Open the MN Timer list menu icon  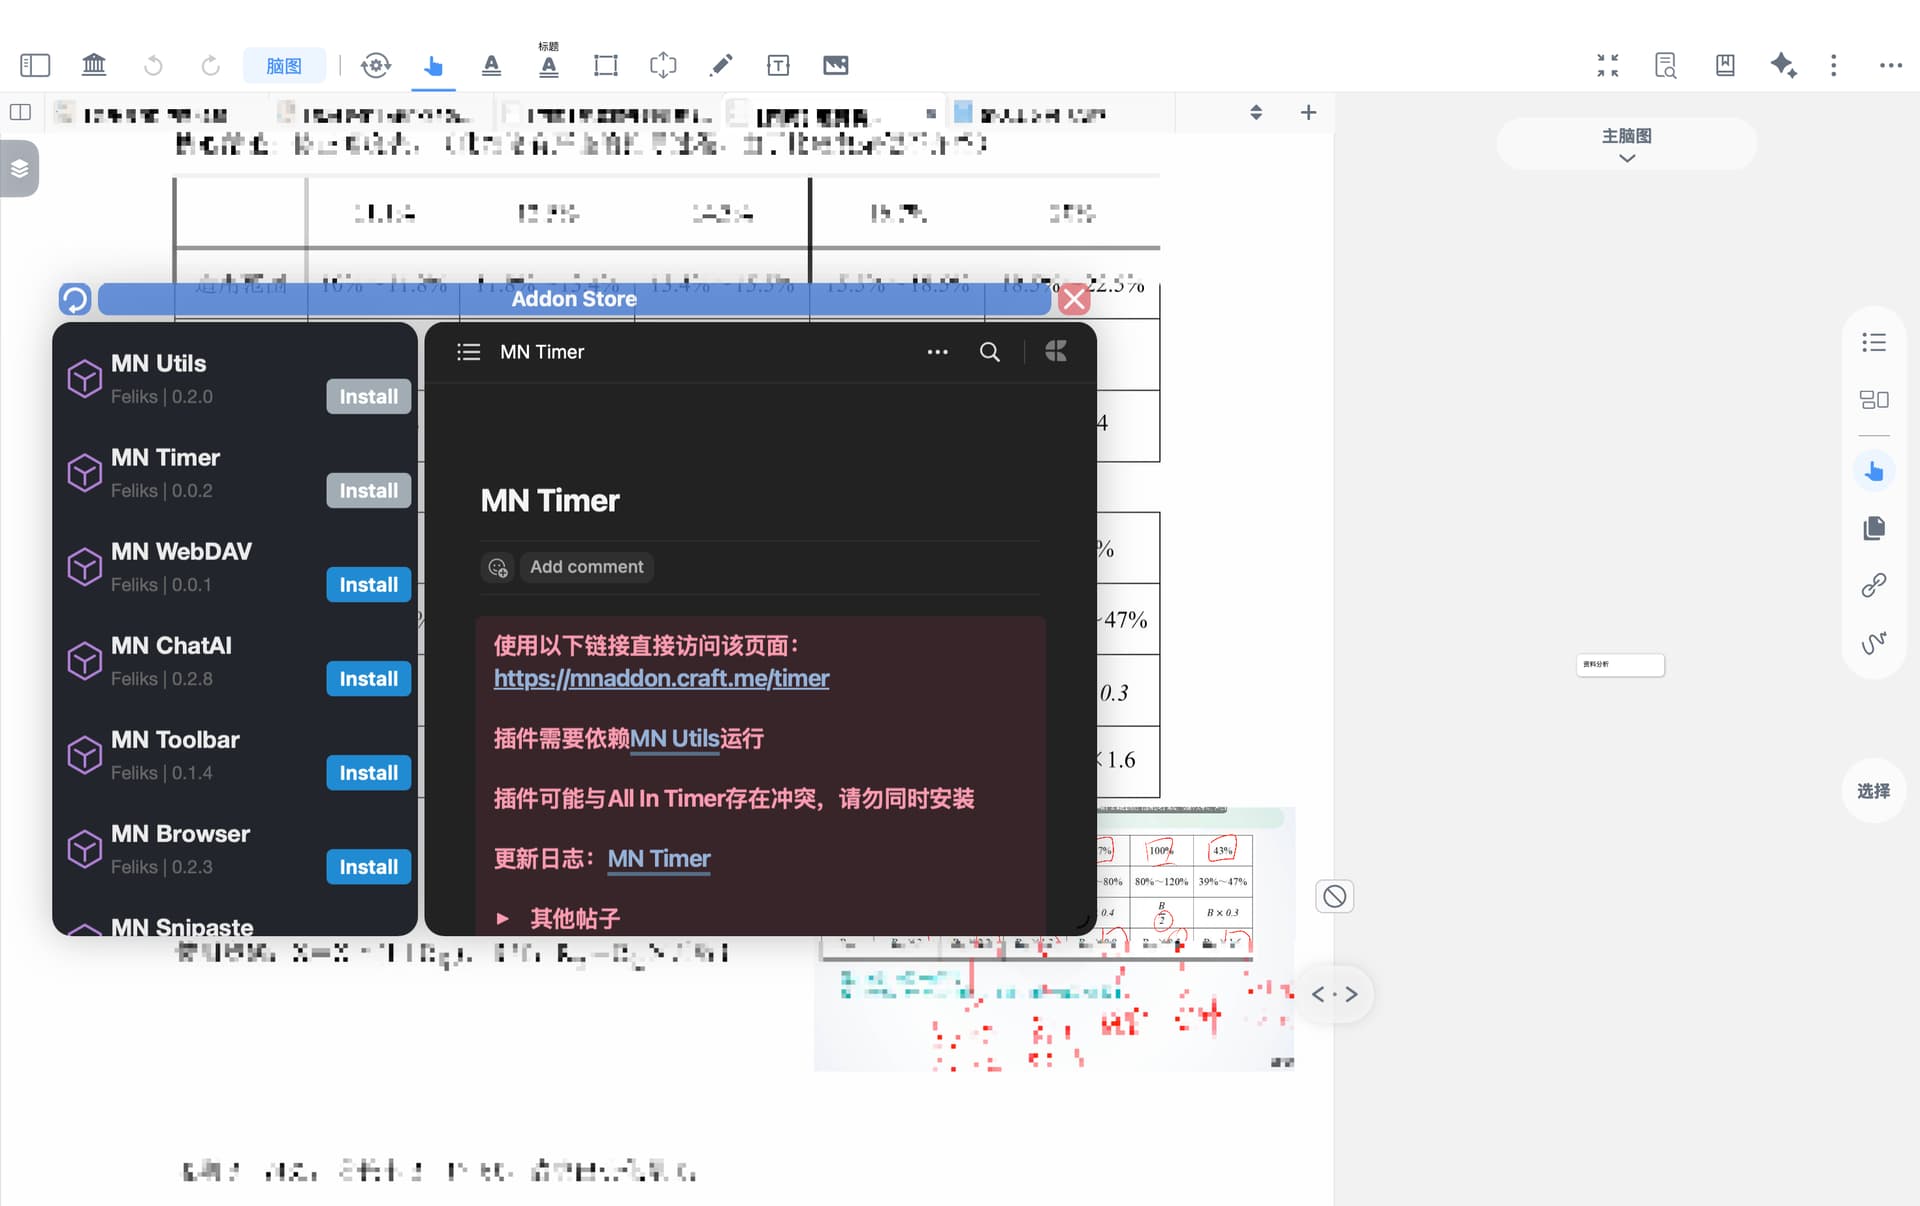pyautogui.click(x=468, y=352)
